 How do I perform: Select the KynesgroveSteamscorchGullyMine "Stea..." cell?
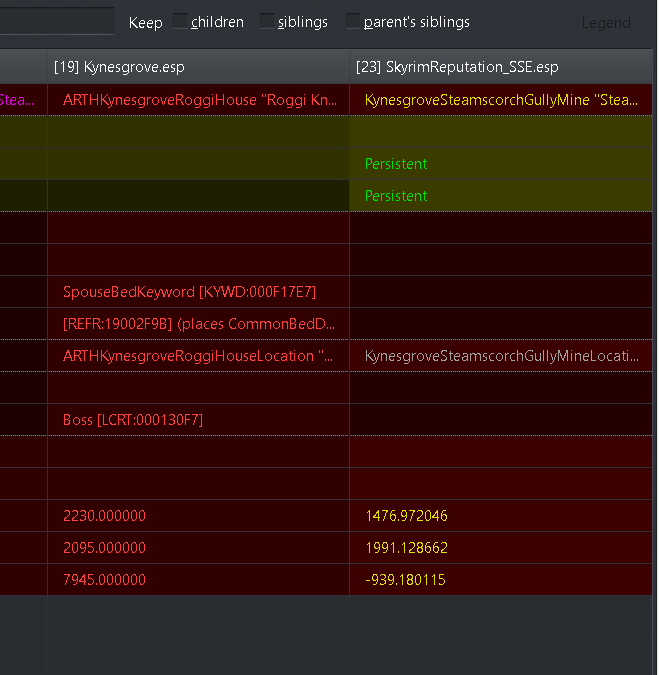(501, 100)
